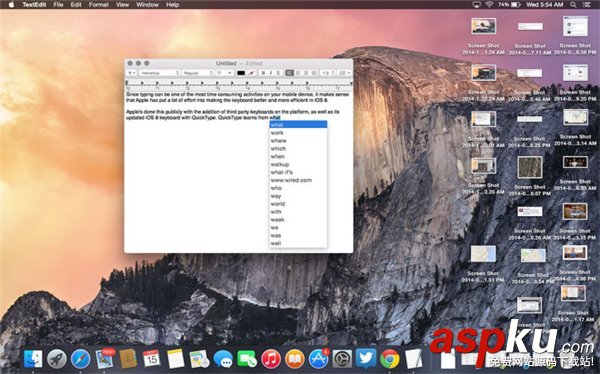The height and width of the screenshot is (374, 600).
Task: Open Notes from the Dock
Action: pyautogui.click(x=176, y=359)
